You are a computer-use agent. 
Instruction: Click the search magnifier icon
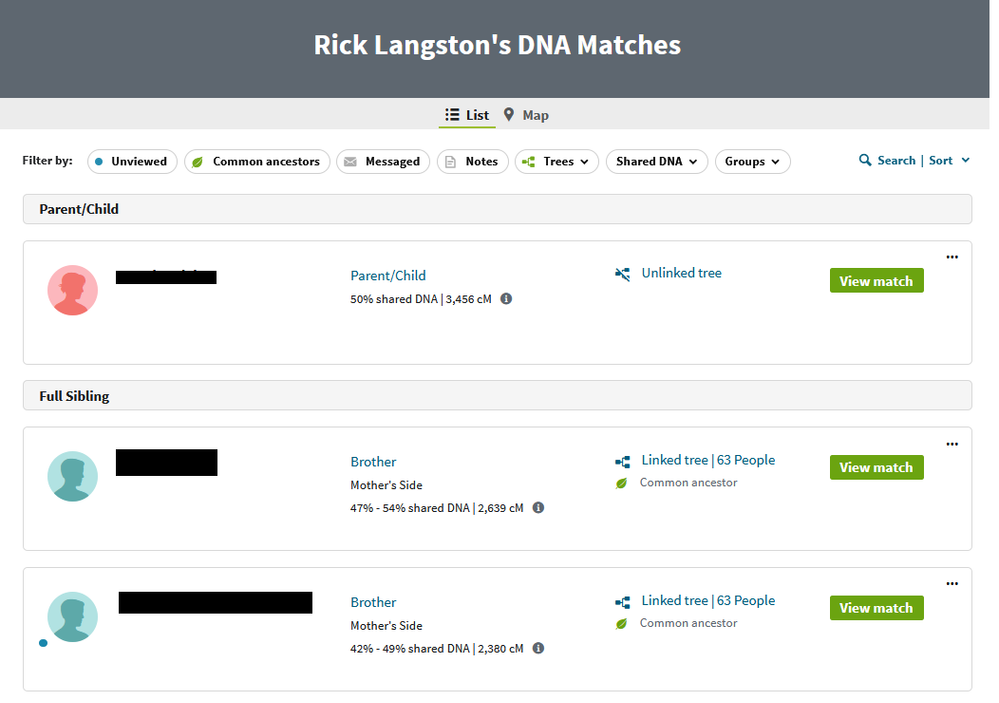pyautogui.click(x=865, y=160)
